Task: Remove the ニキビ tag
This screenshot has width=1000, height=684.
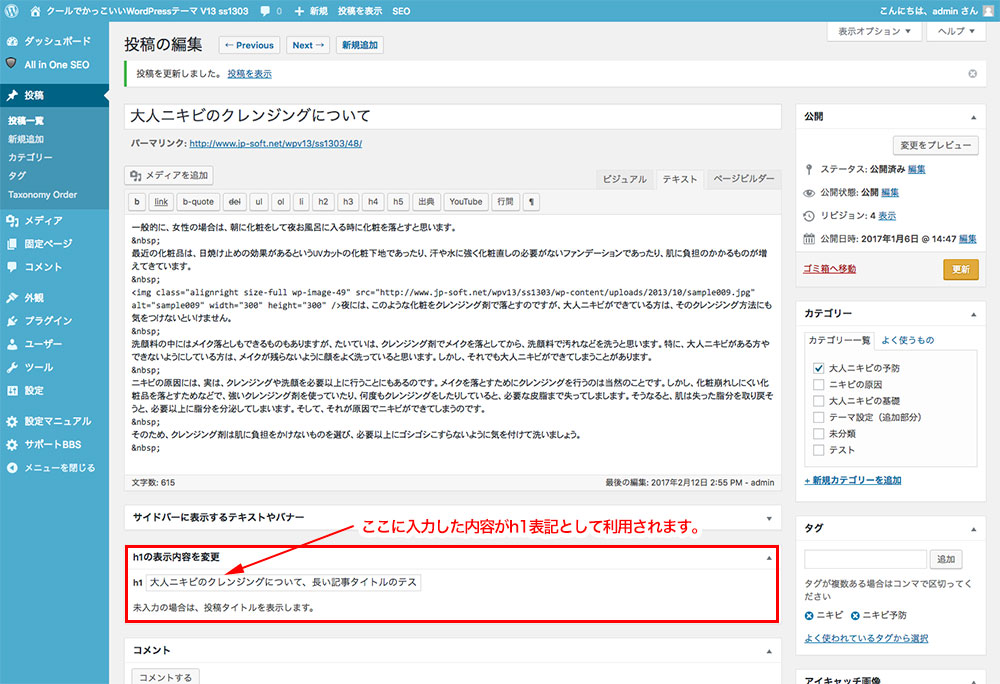Action: (809, 616)
